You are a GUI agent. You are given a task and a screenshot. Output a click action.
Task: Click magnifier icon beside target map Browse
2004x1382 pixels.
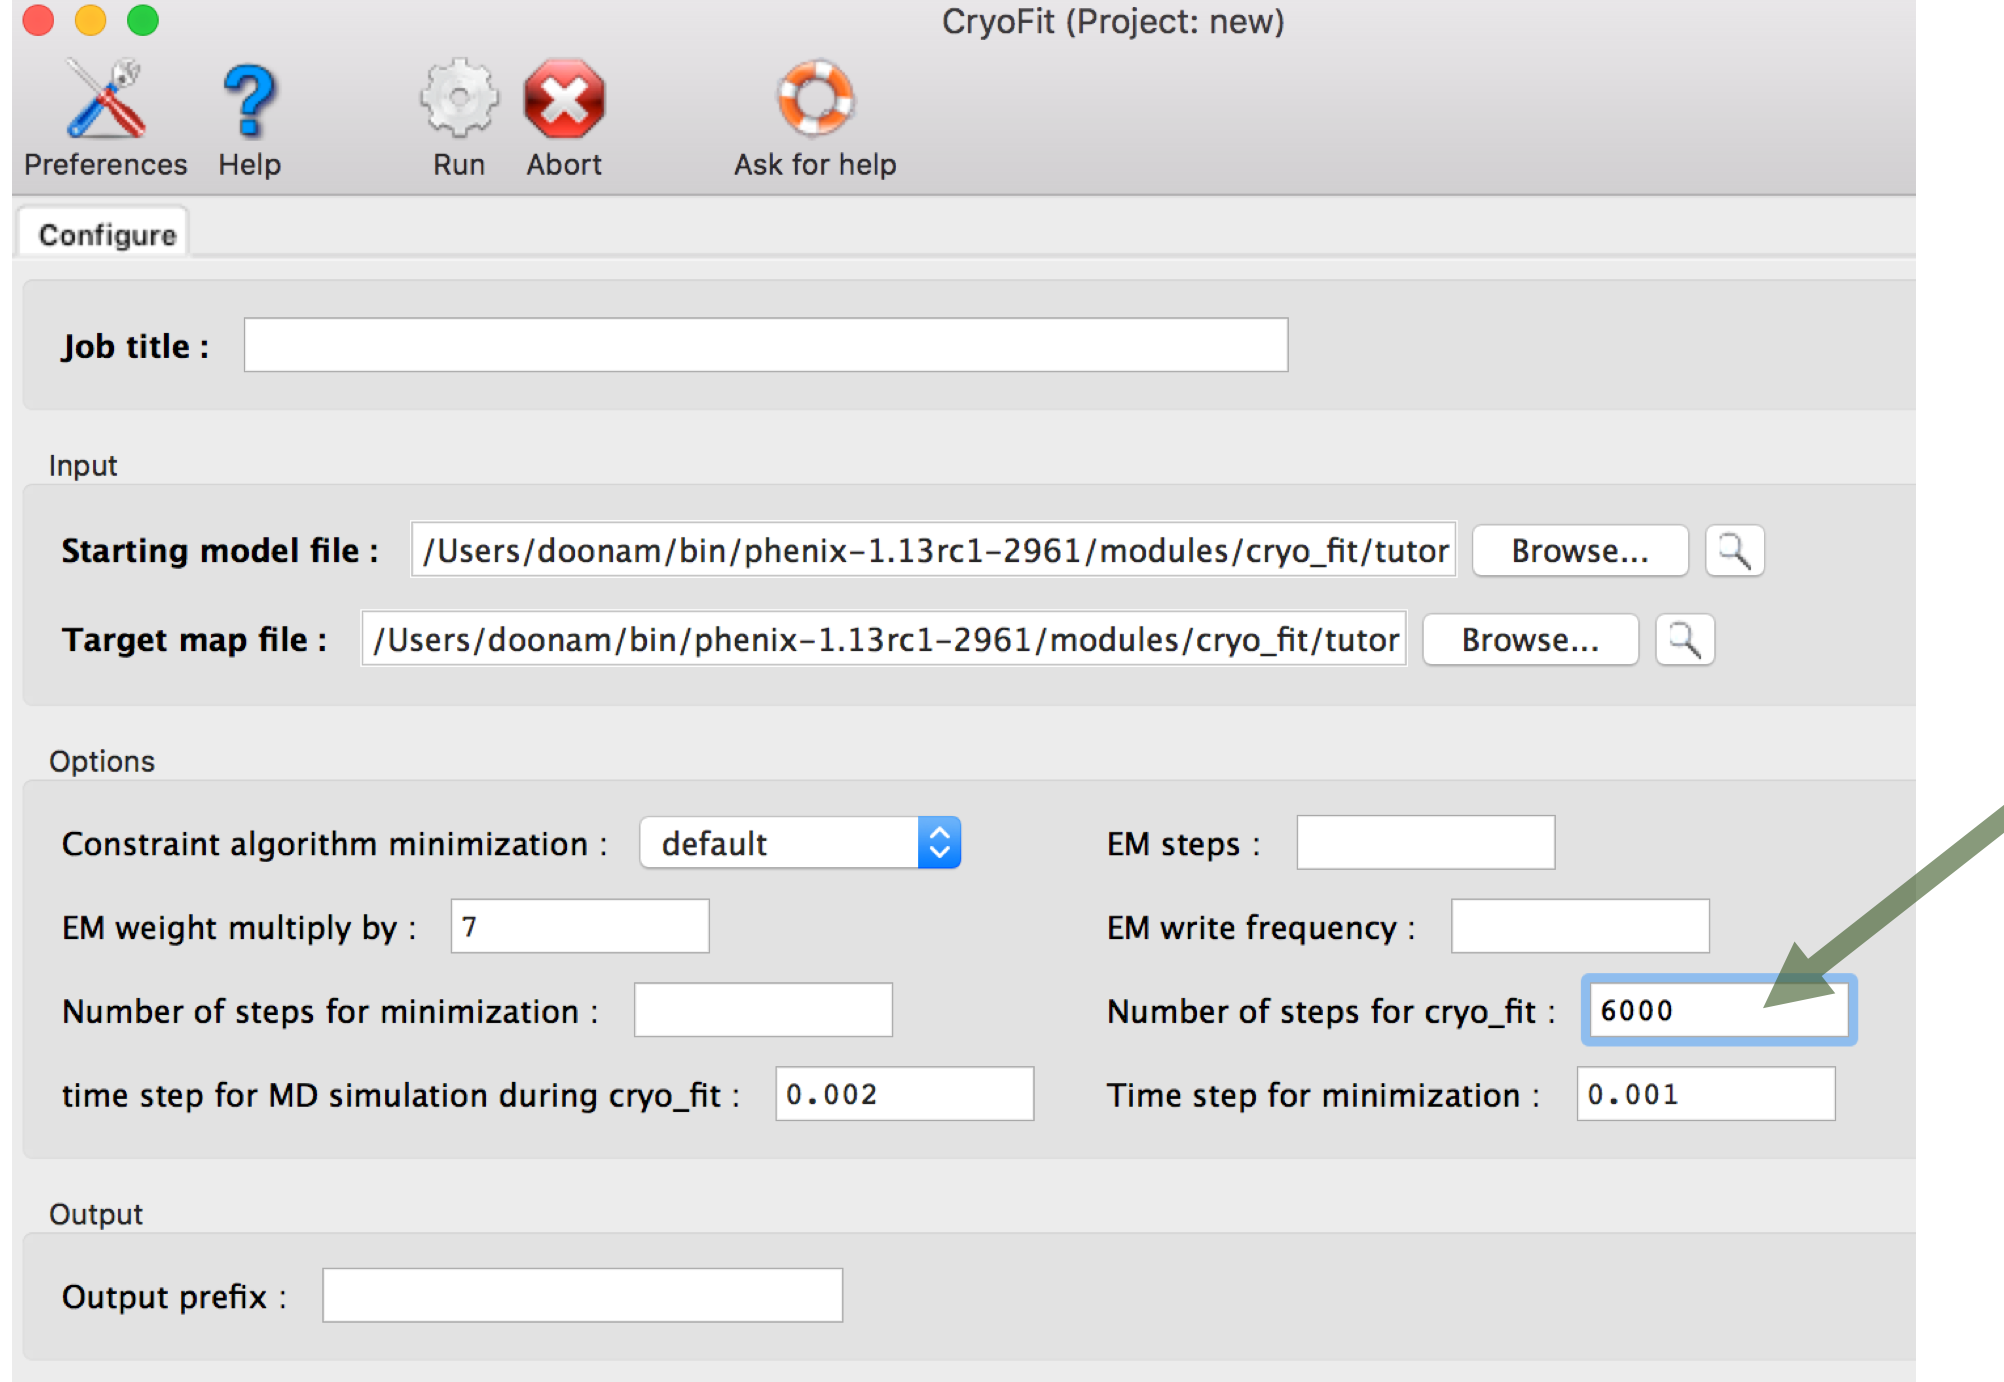1686,640
